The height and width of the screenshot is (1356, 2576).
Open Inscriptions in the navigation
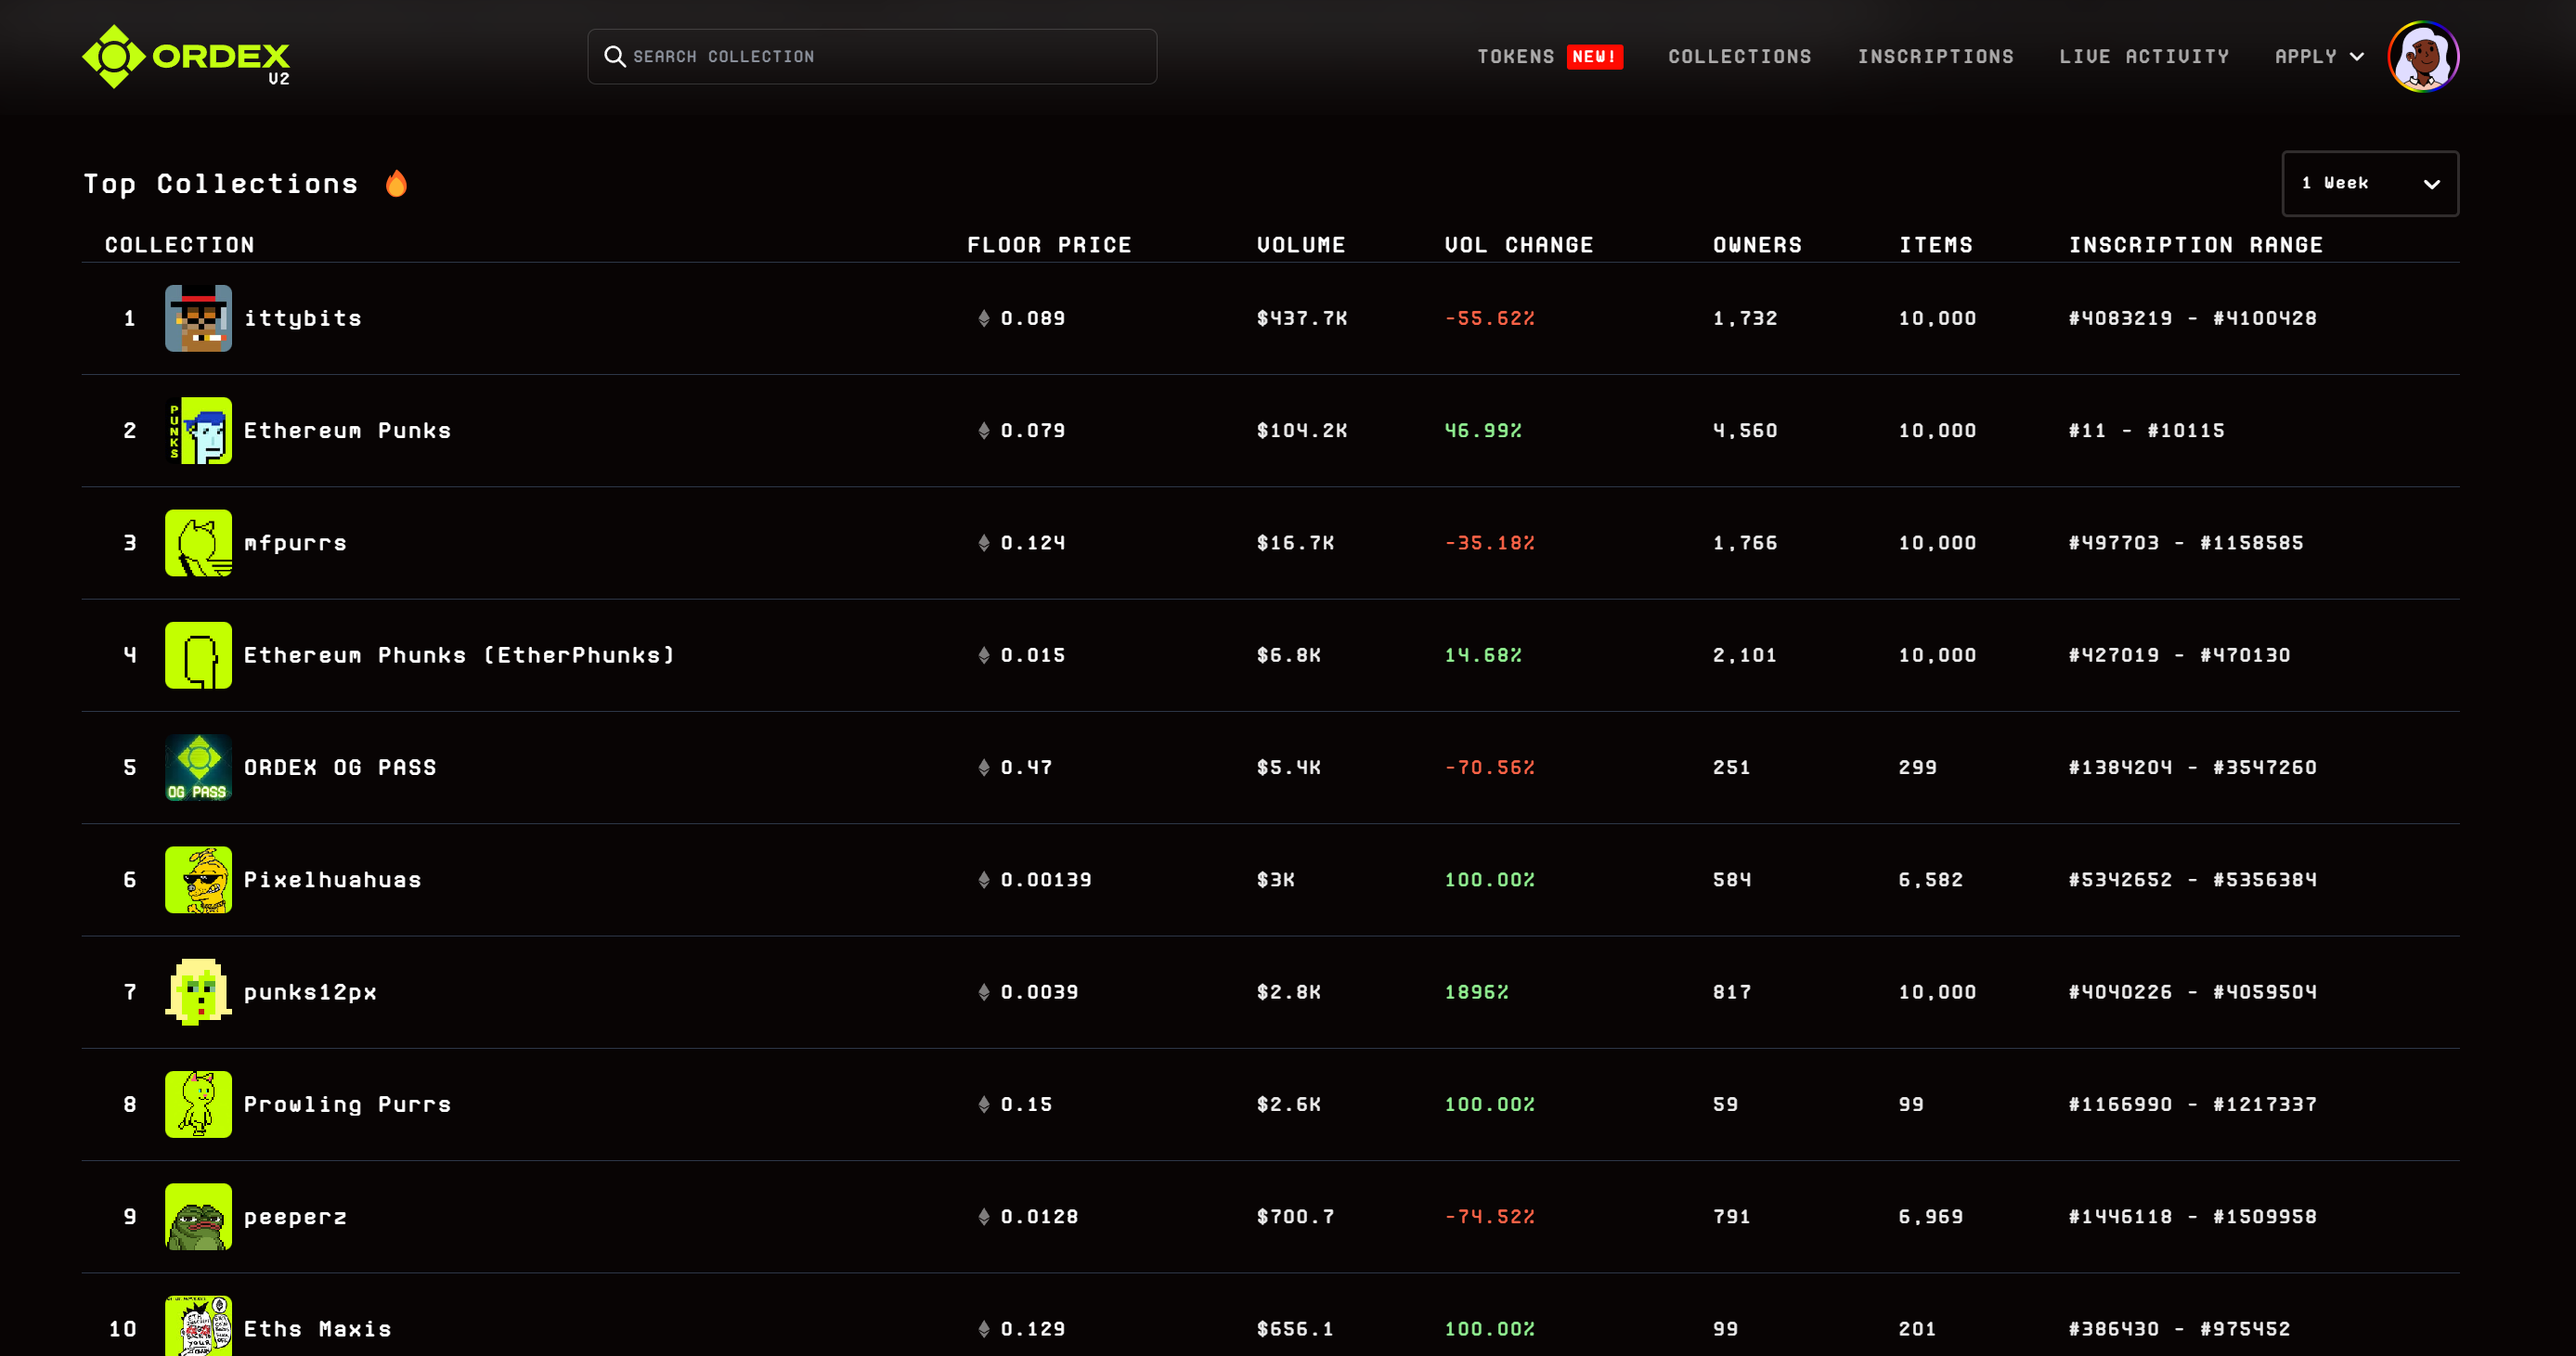(1935, 57)
